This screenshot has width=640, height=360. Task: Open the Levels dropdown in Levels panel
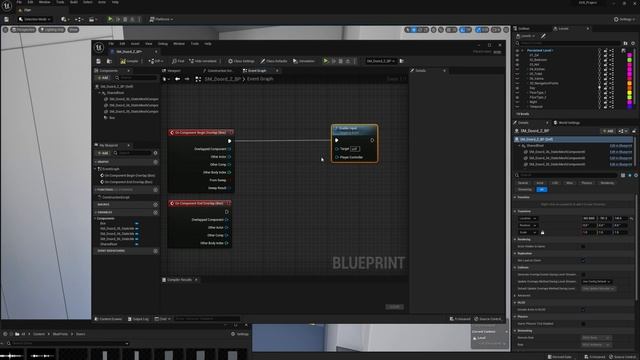tap(526, 36)
